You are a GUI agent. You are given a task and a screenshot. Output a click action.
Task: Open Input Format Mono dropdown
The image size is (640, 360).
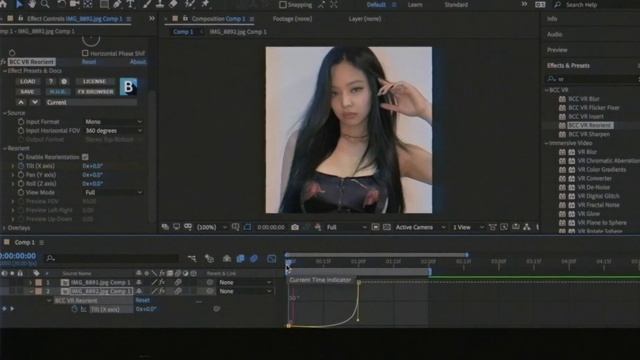pos(113,122)
